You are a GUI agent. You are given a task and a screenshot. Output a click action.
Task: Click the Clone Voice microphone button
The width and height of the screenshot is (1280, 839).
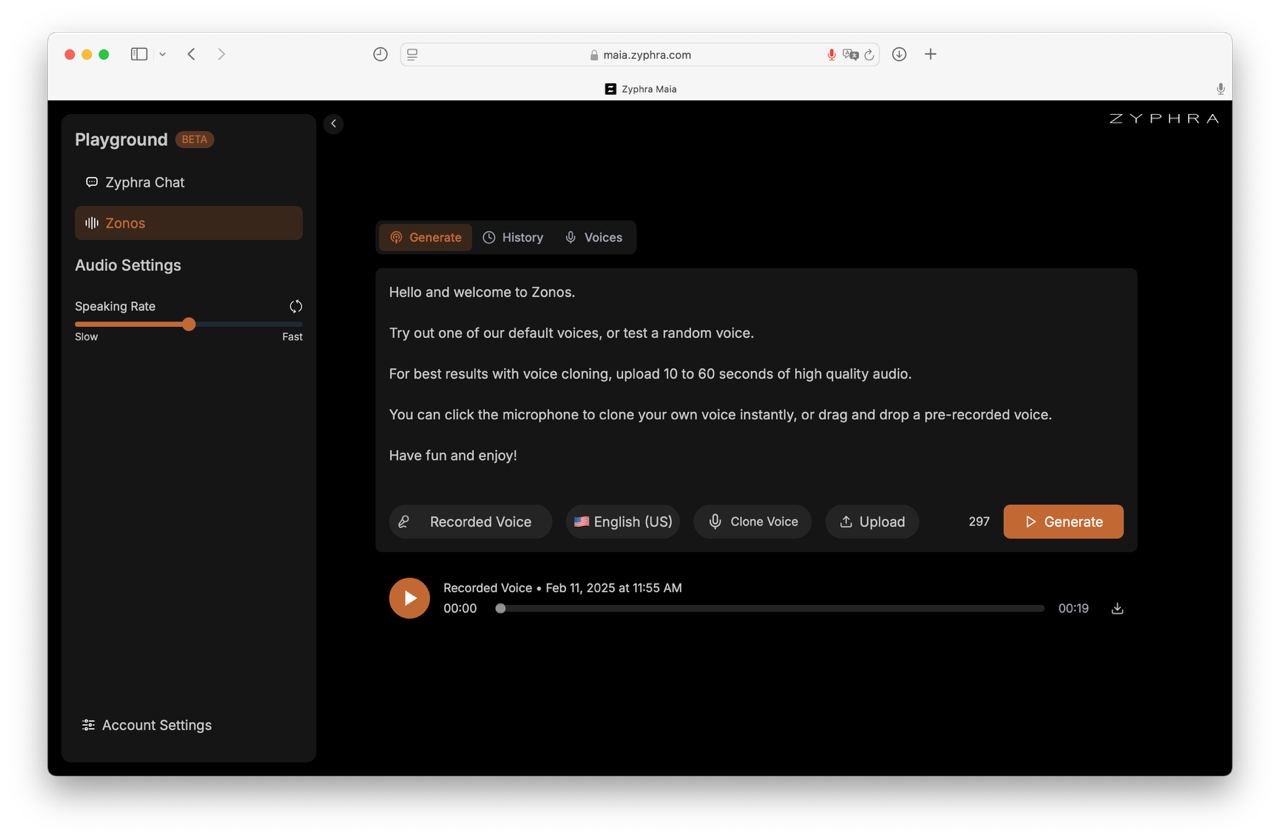752,522
